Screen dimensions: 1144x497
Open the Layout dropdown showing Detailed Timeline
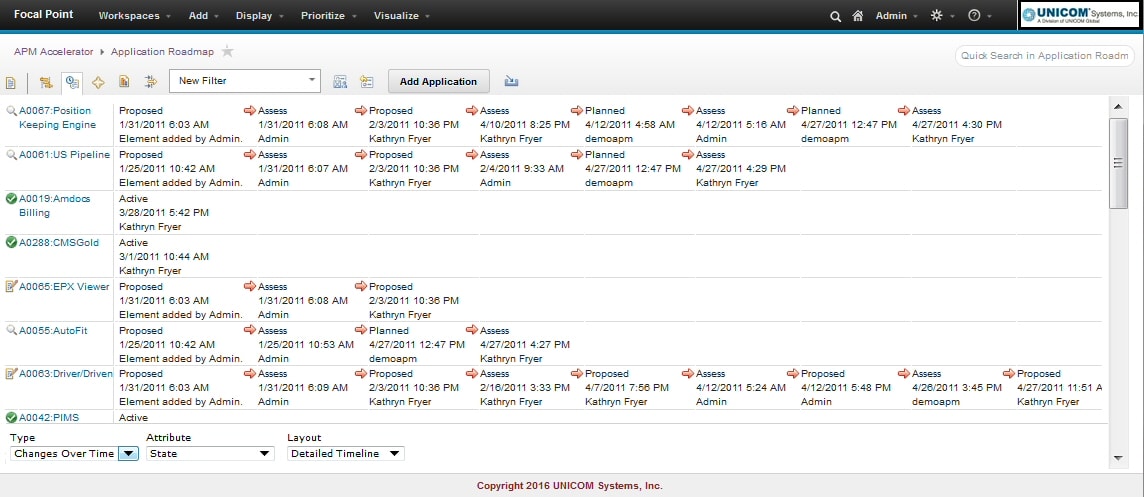346,453
